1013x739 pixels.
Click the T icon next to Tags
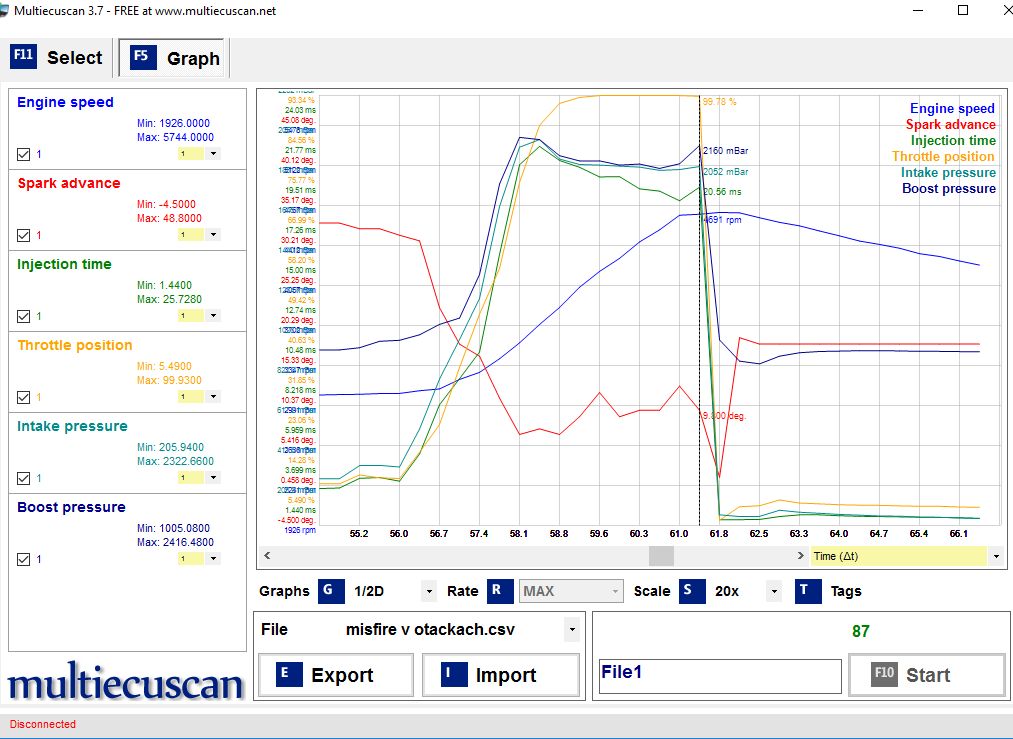coord(807,591)
